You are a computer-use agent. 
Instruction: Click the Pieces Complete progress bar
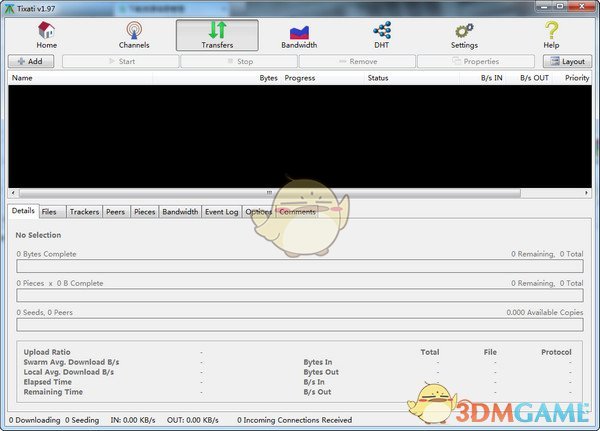300,295
